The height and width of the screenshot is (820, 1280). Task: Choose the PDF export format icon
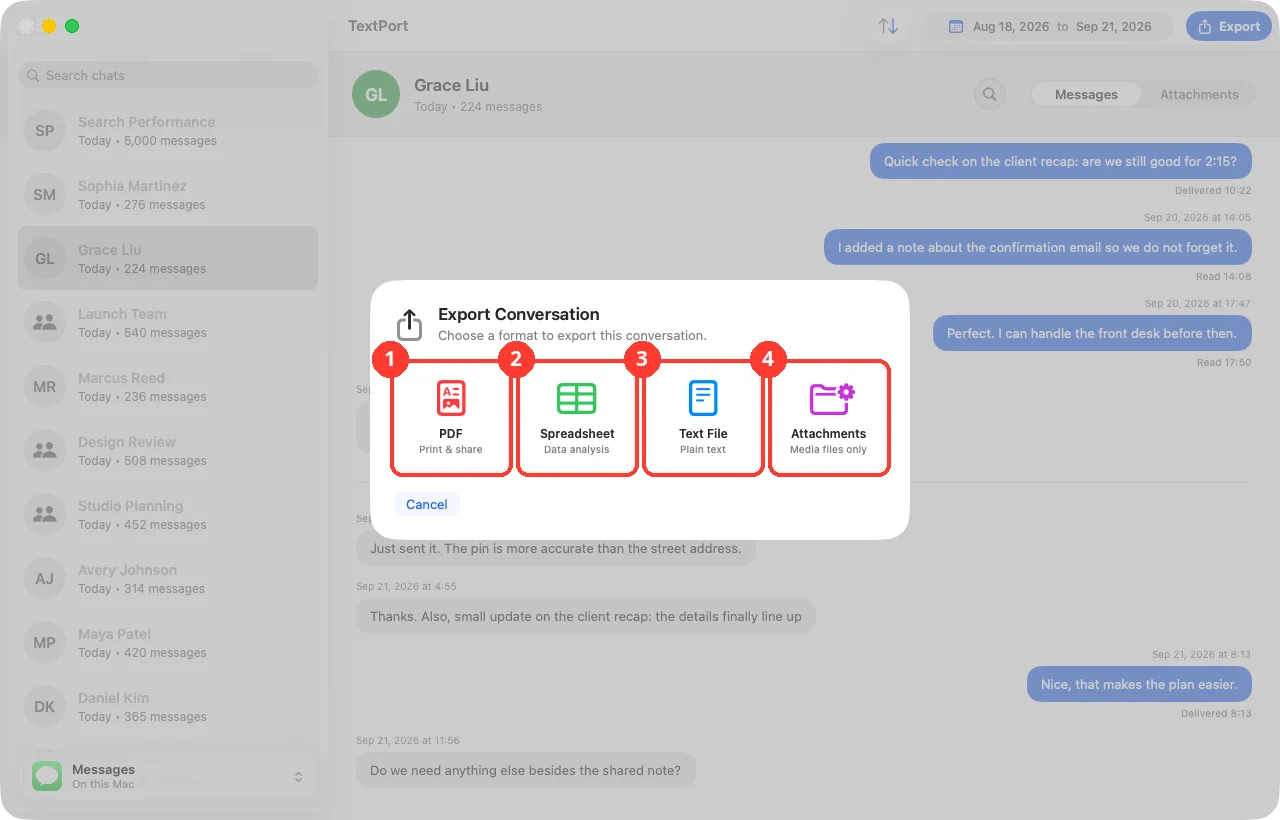(x=451, y=398)
